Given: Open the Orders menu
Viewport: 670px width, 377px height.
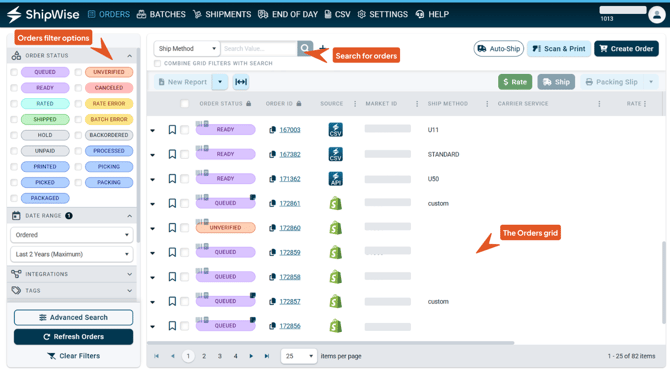Looking at the screenshot, I should tap(109, 14).
